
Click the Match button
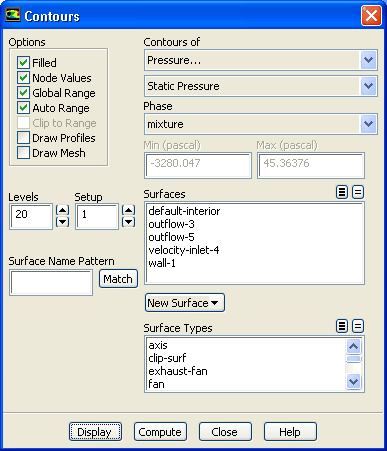118,279
